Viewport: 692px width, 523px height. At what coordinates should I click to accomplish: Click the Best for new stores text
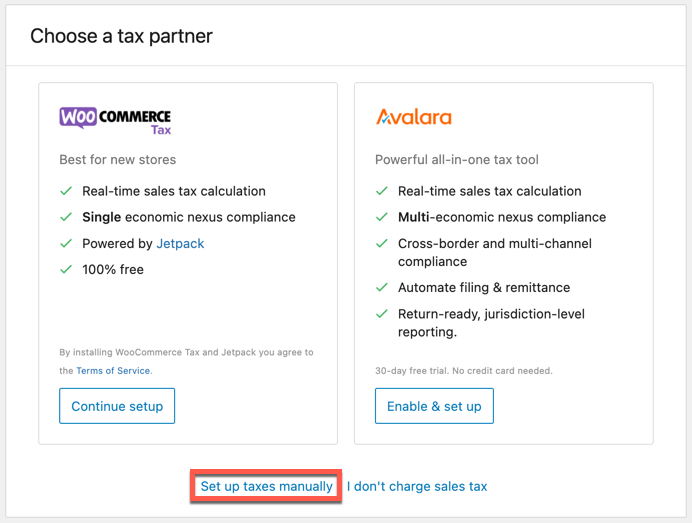(118, 159)
